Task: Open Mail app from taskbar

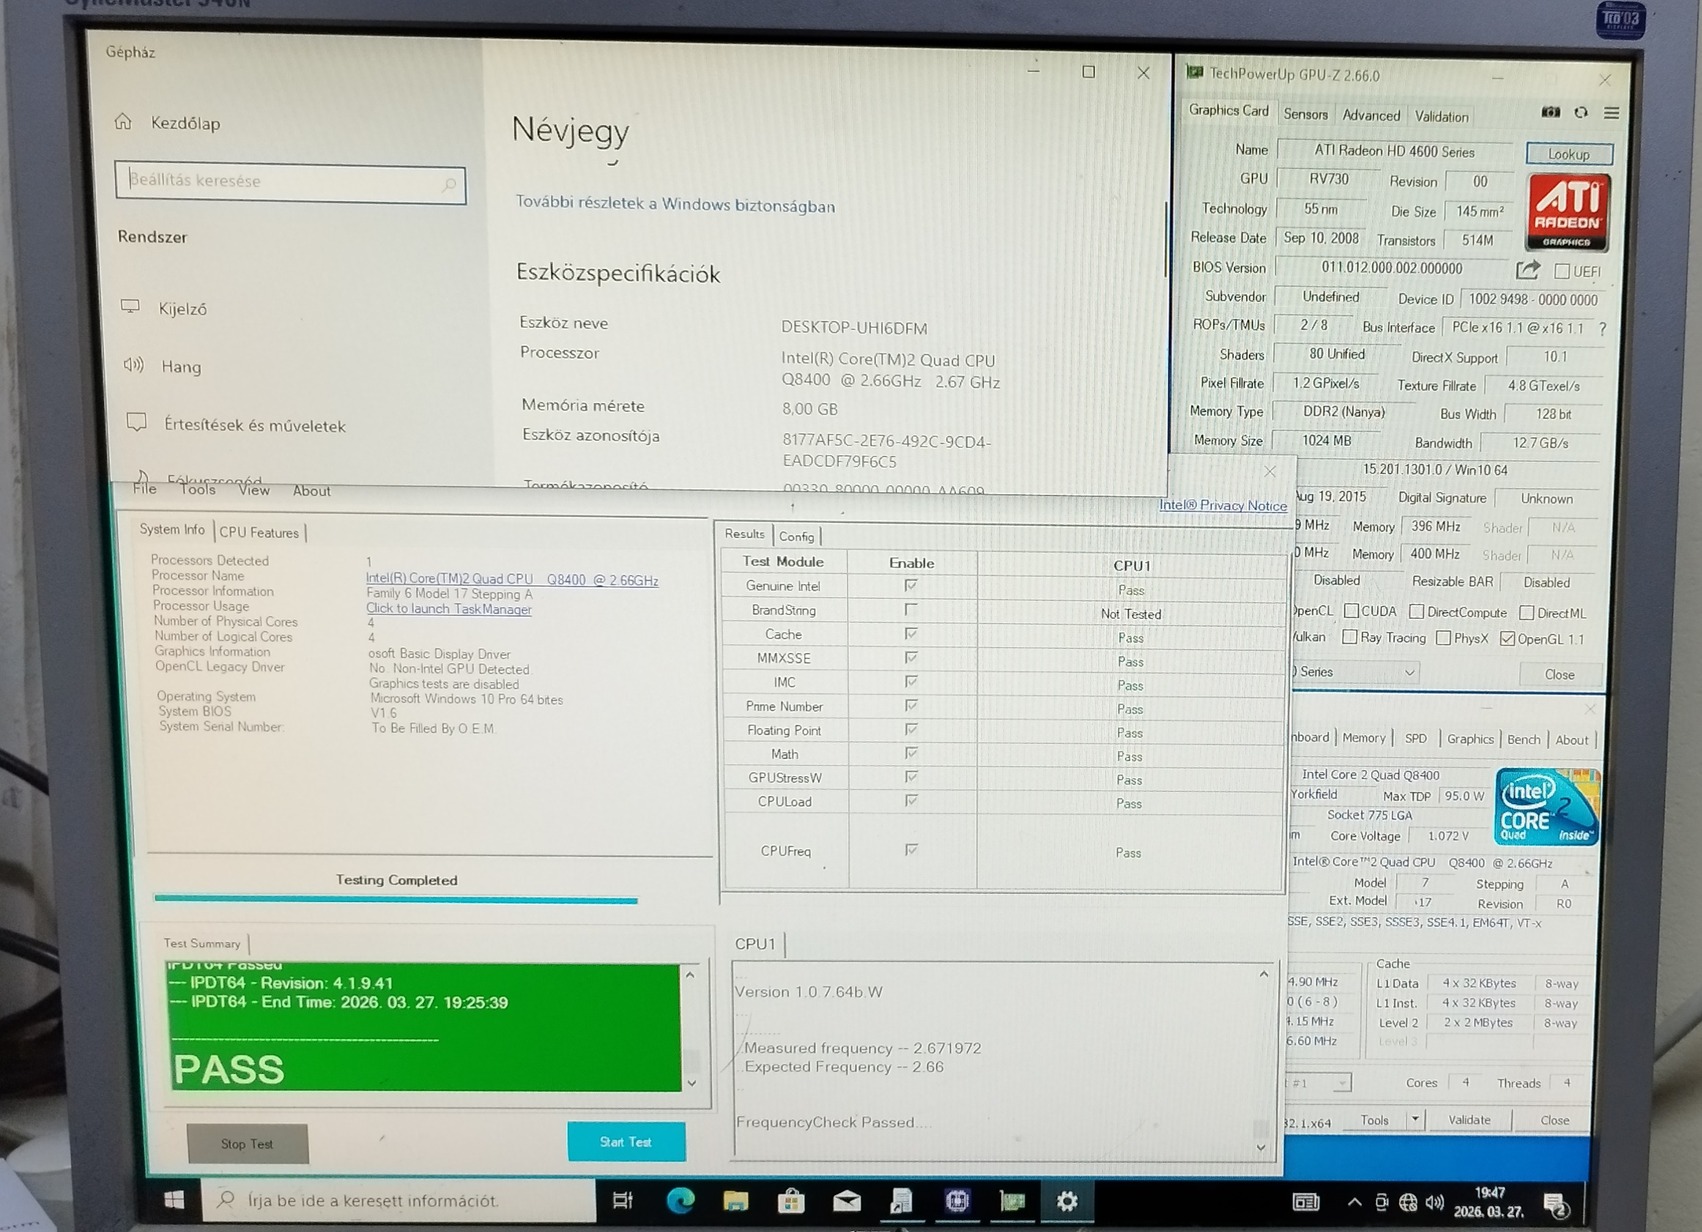Action: coord(846,1200)
